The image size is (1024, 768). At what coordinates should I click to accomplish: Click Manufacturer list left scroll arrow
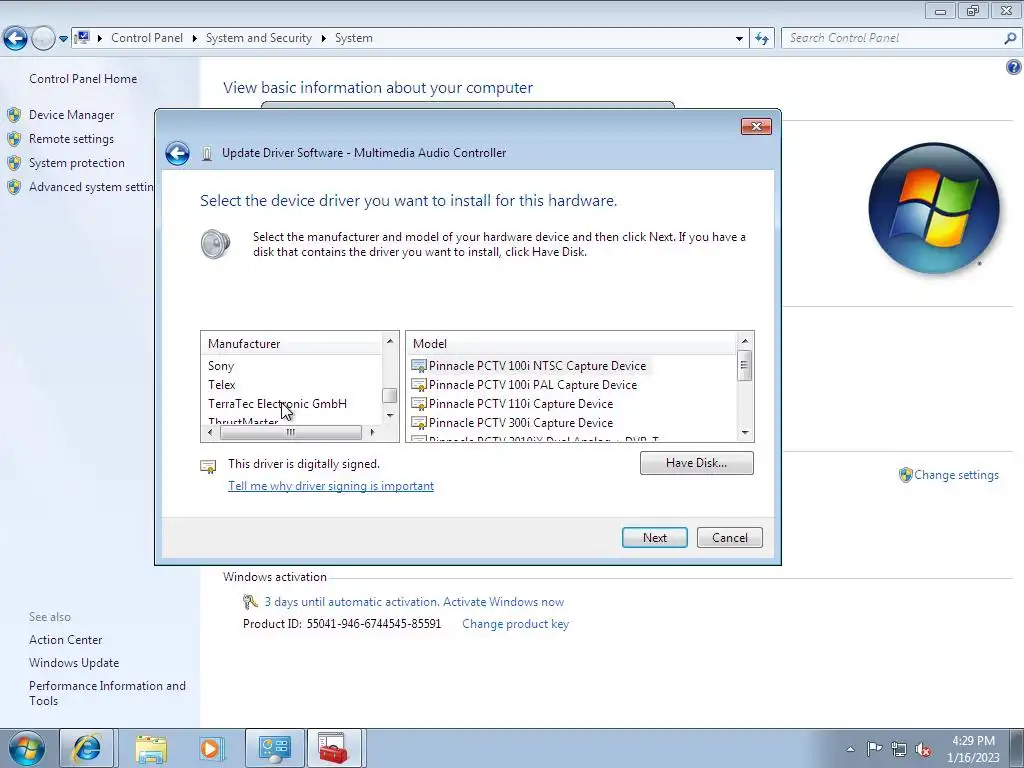point(210,432)
